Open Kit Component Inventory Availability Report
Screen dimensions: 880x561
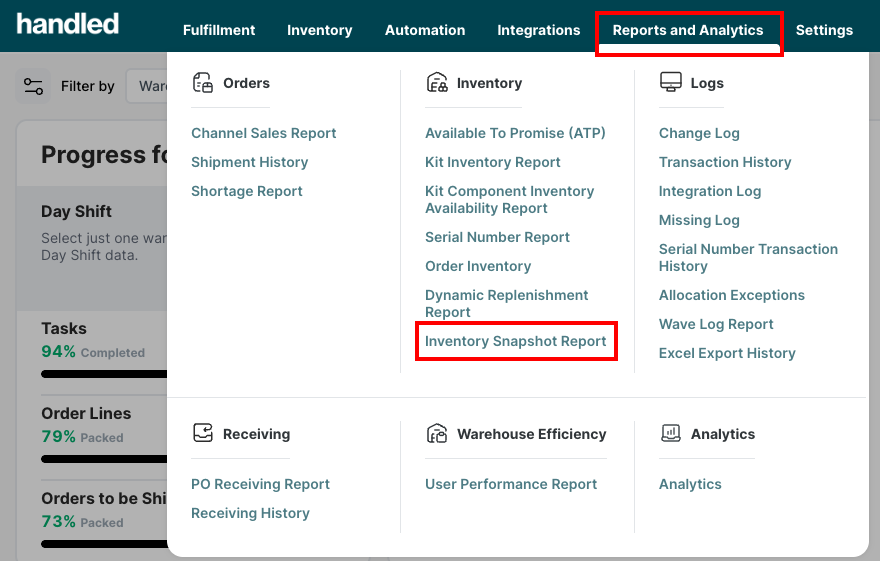pyautogui.click(x=510, y=200)
